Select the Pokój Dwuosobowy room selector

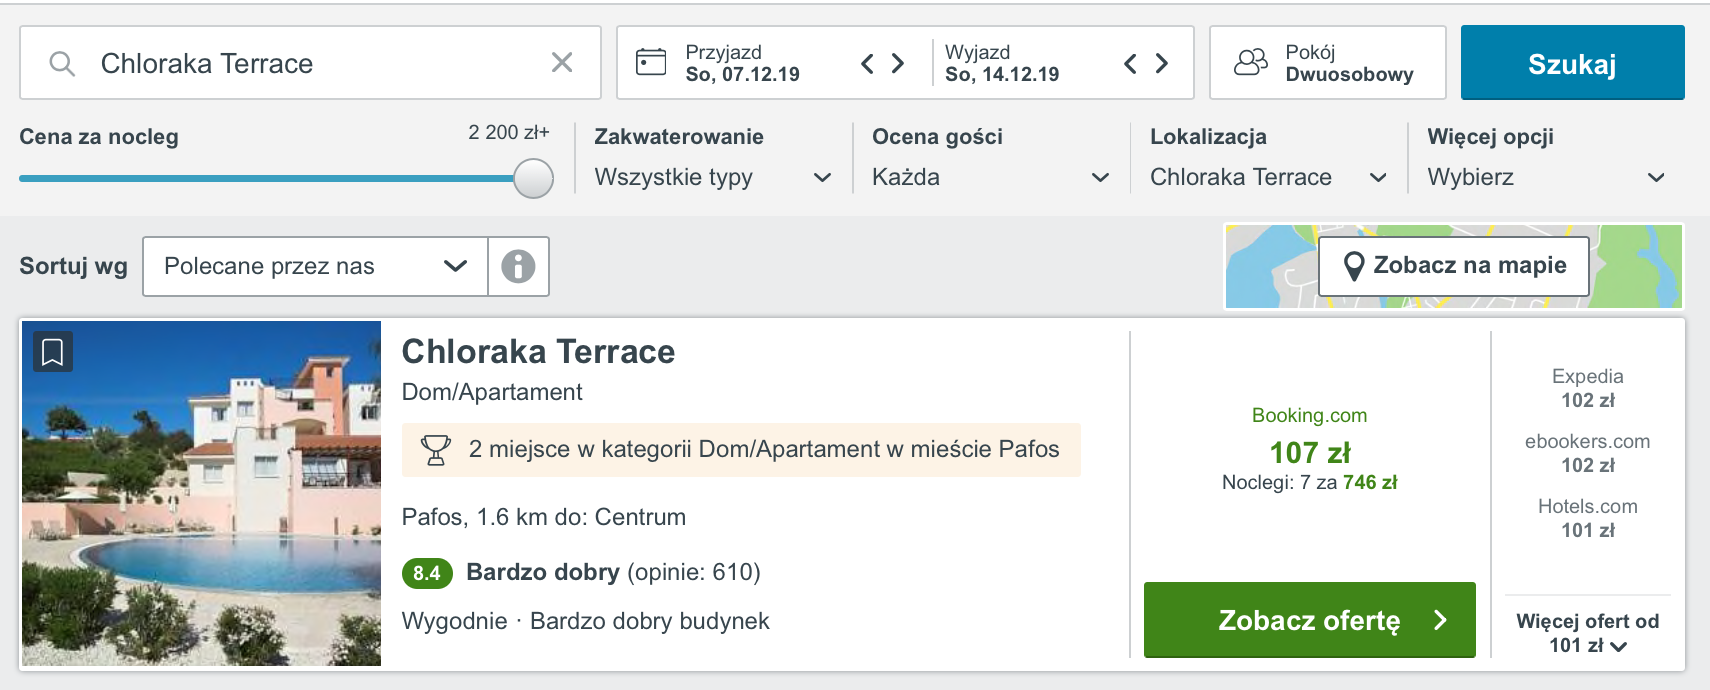point(1327,63)
